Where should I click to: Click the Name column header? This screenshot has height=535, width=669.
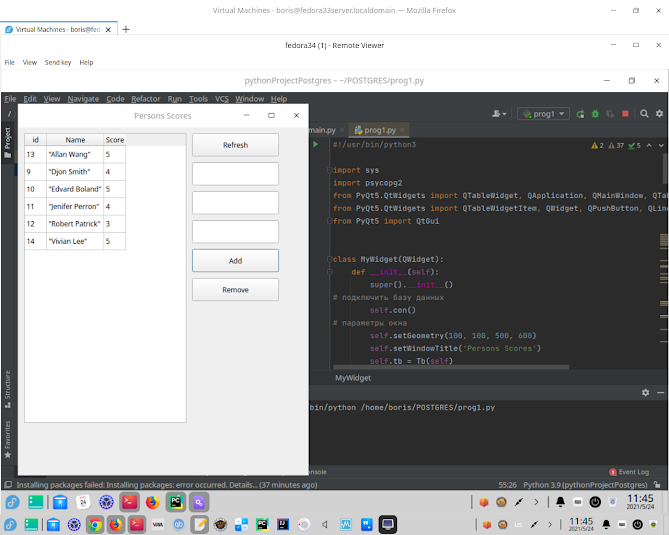pyautogui.click(x=75, y=140)
